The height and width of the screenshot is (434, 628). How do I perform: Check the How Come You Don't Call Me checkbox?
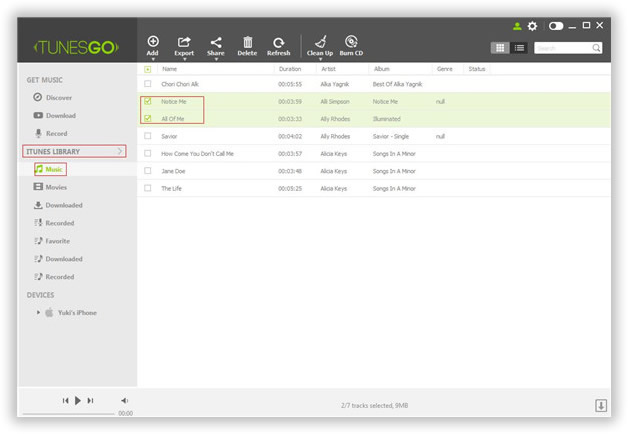pyautogui.click(x=148, y=153)
